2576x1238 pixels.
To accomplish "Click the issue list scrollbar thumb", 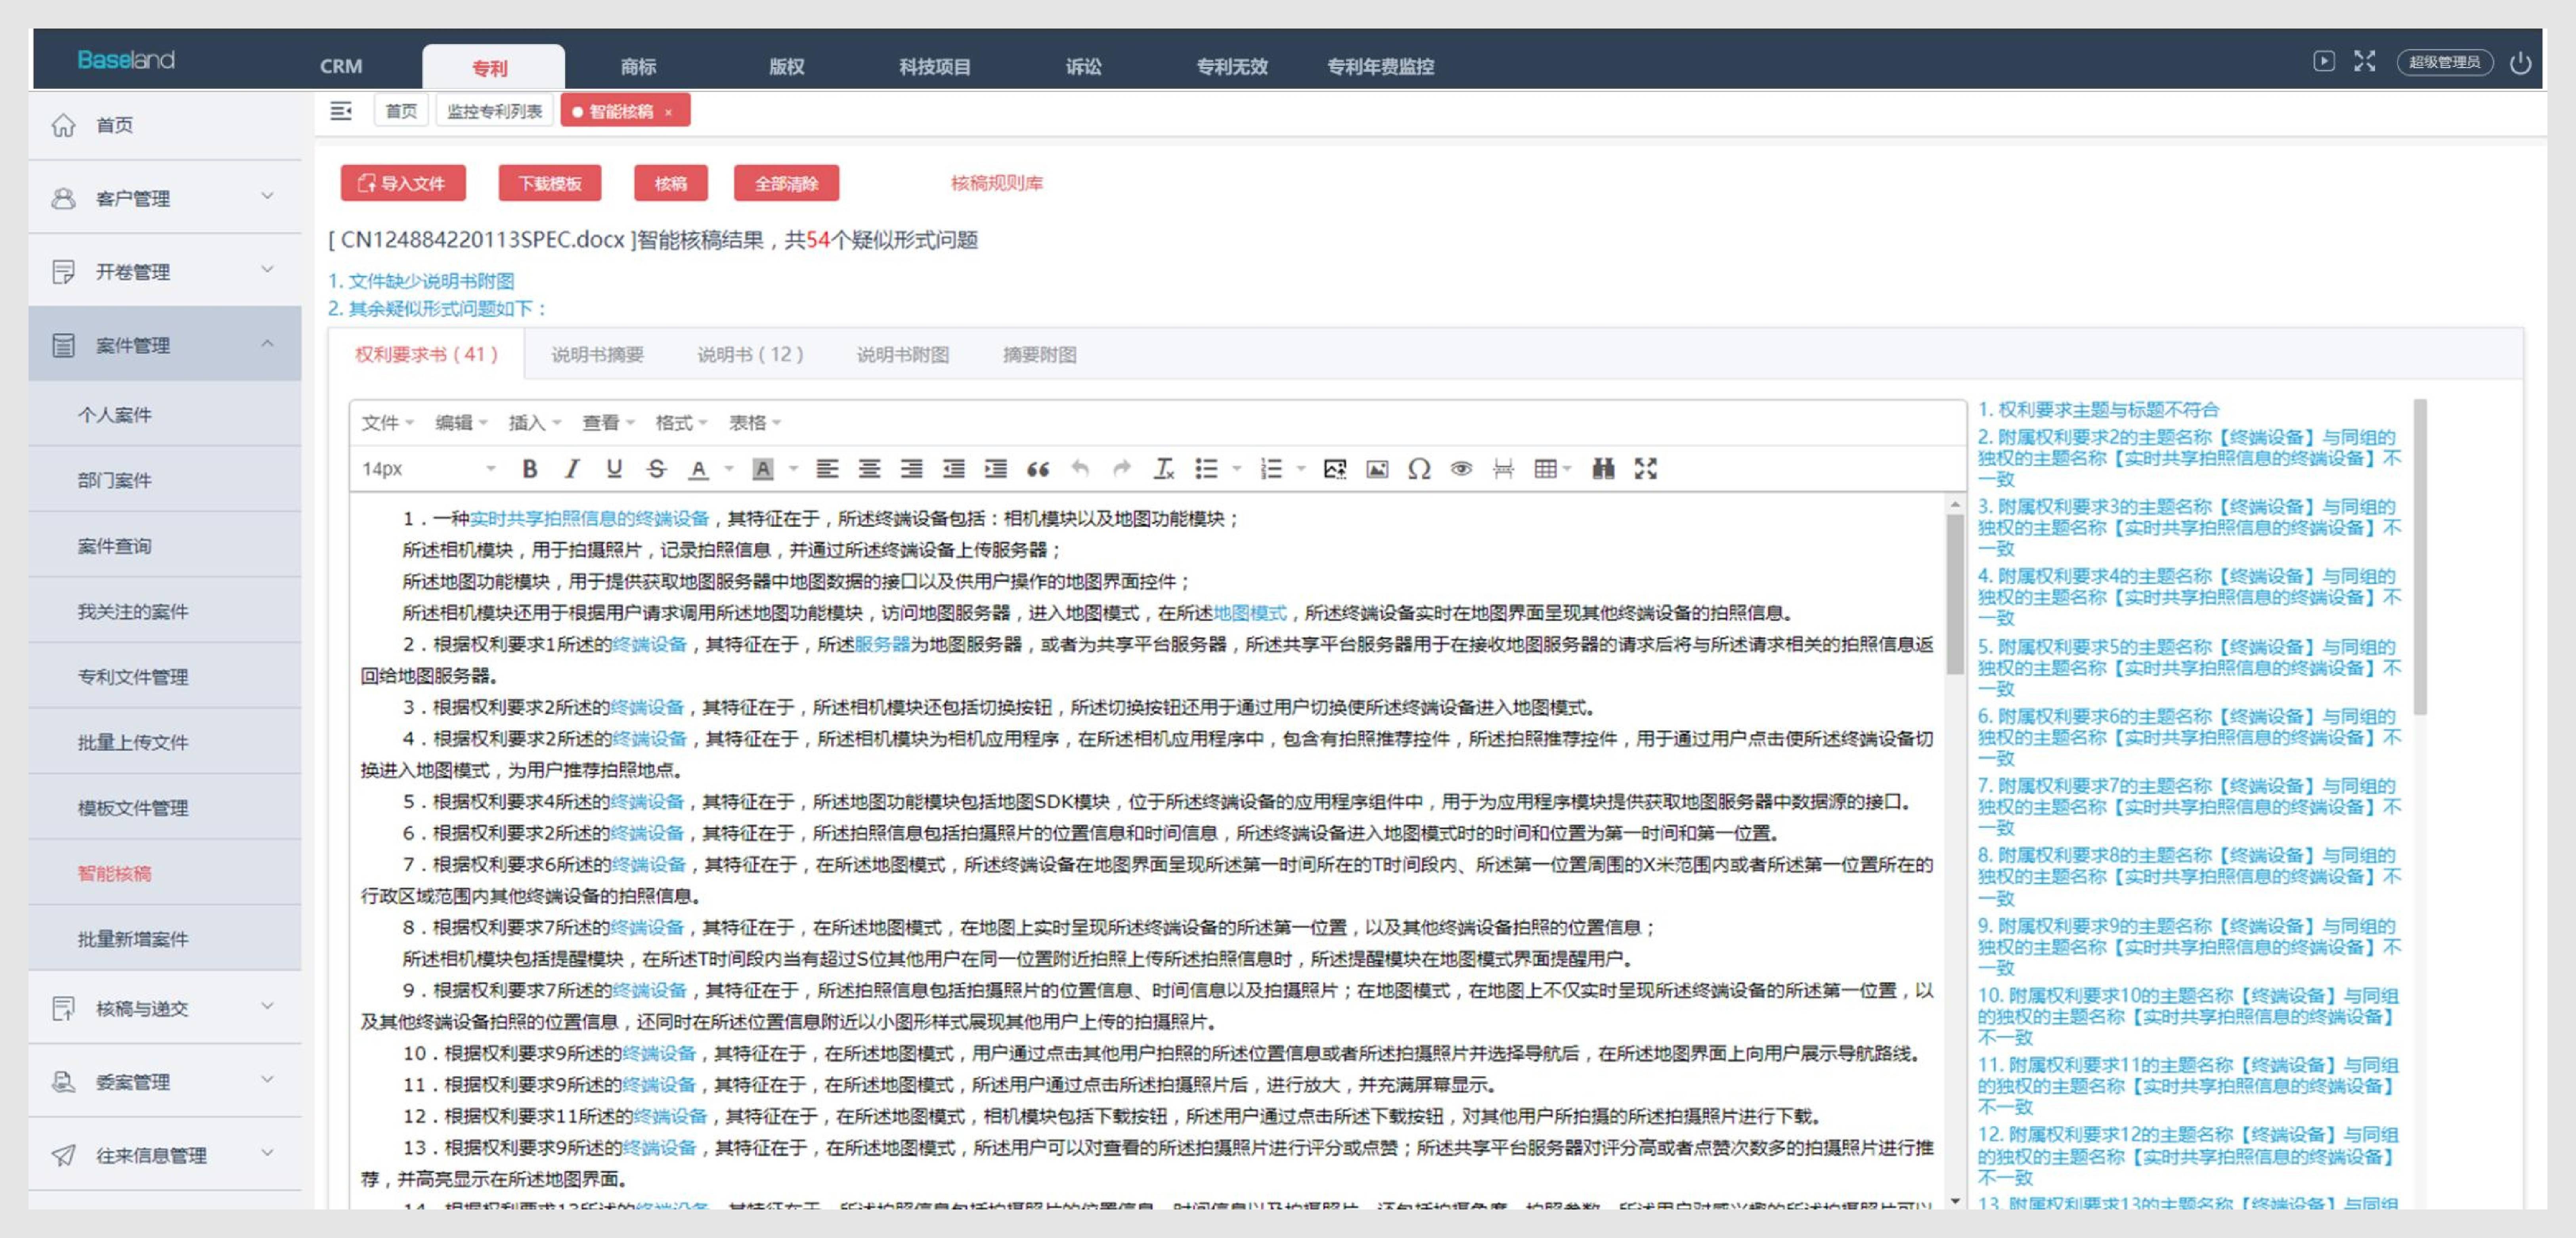I will [2420, 557].
